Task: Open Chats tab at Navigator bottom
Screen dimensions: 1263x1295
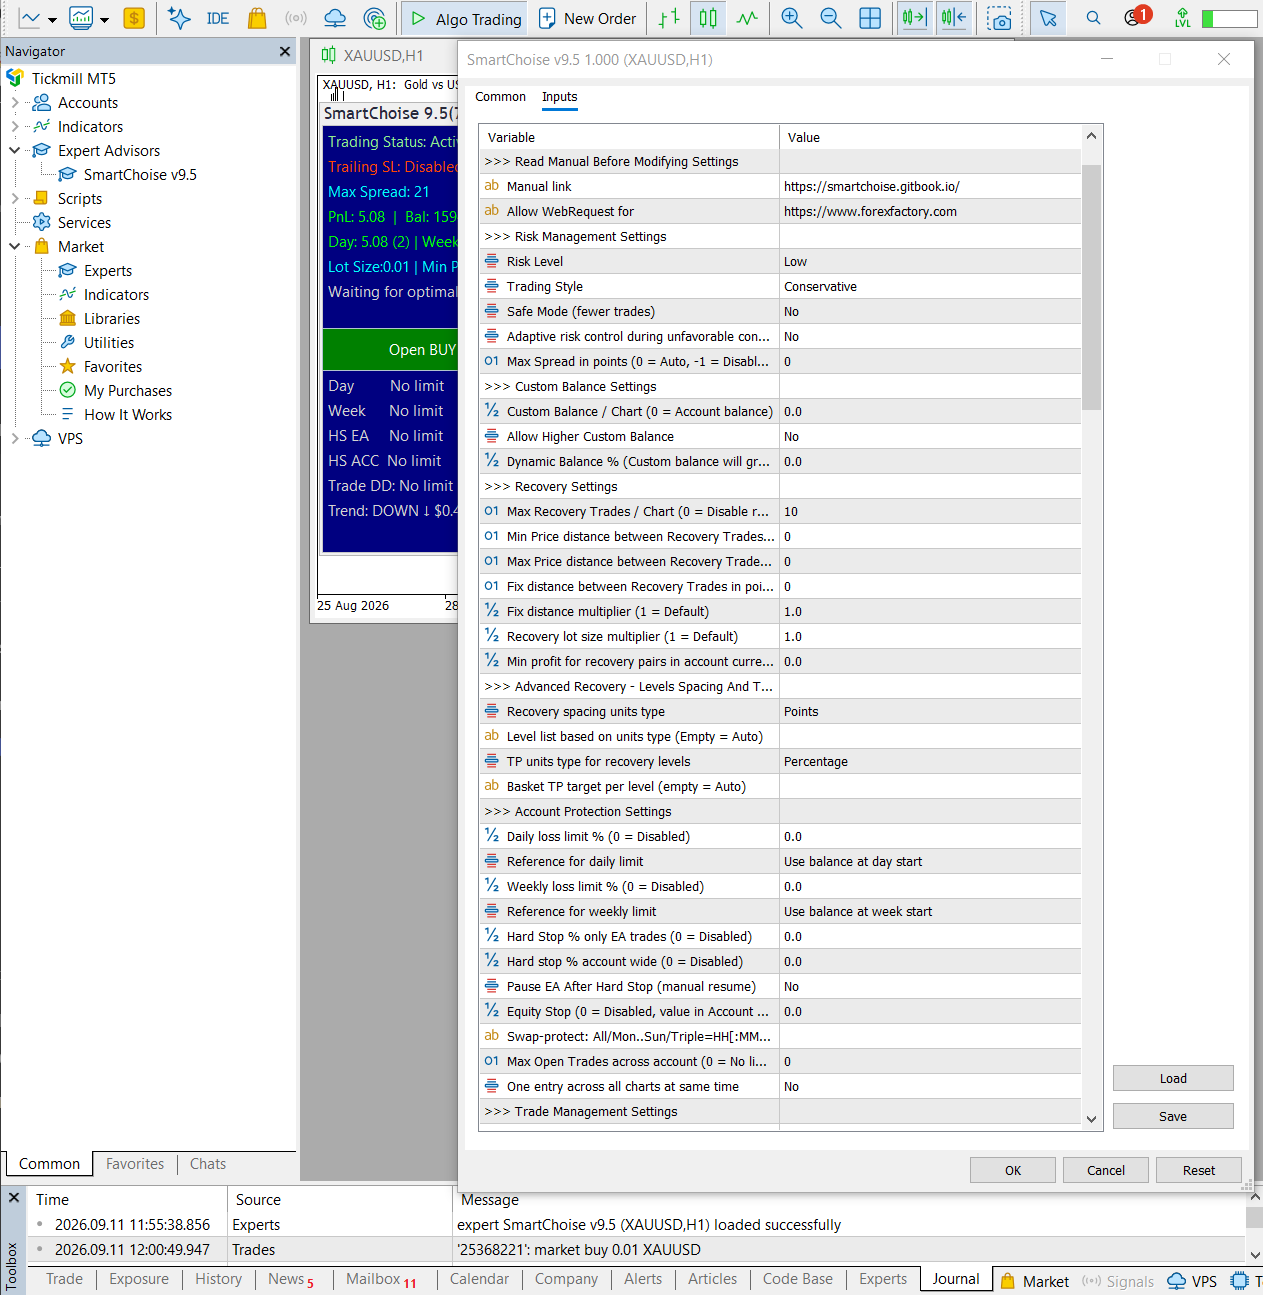Action: (208, 1164)
